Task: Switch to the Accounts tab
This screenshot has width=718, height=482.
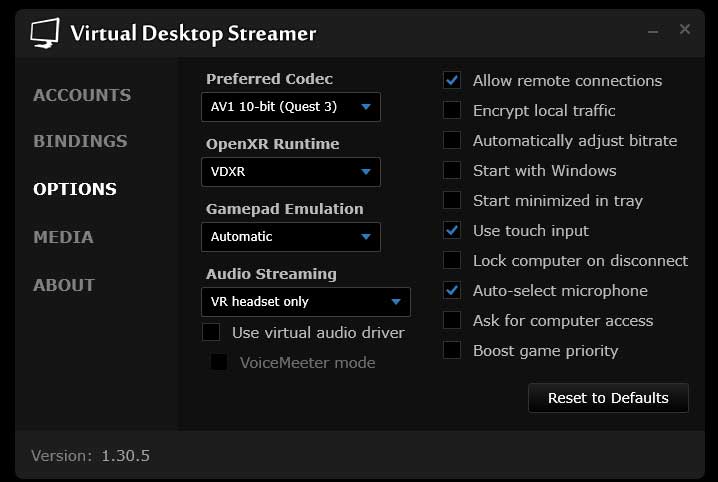Action: coord(82,95)
